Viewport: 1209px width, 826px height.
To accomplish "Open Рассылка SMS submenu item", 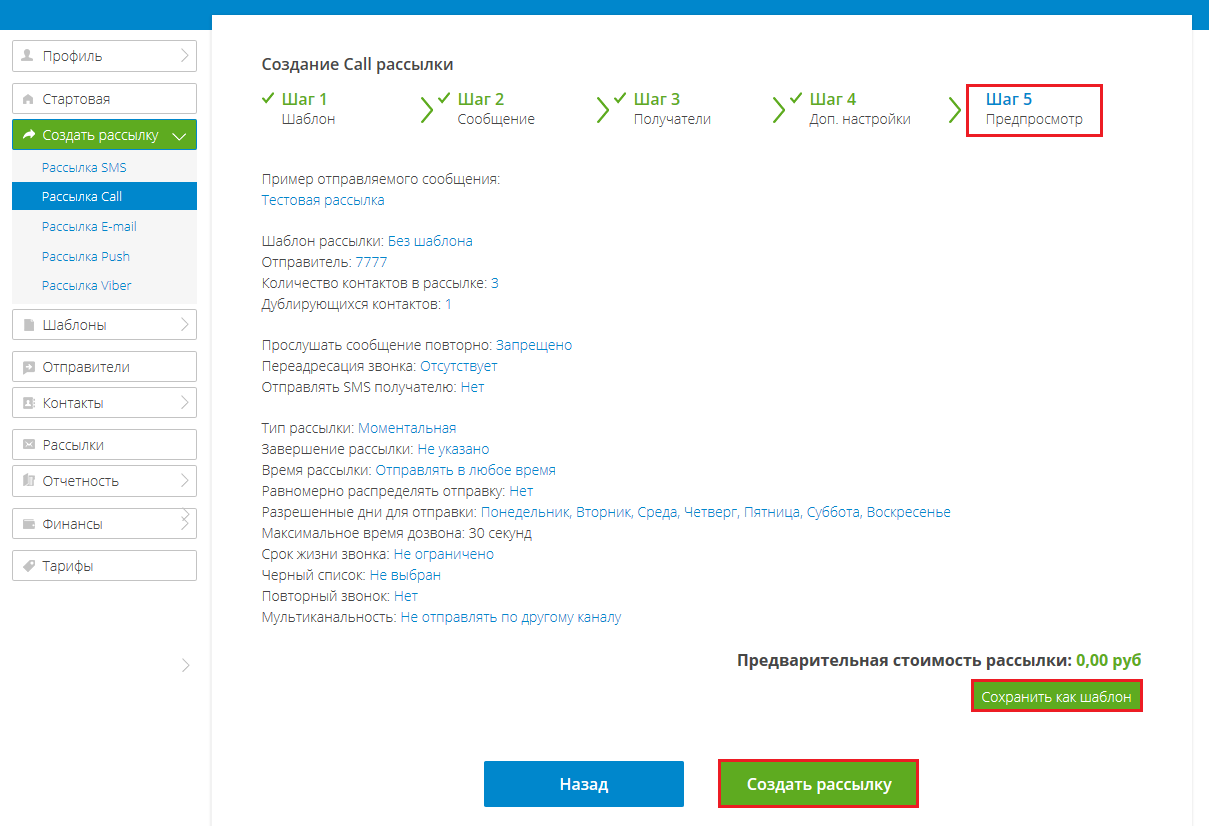I will [x=84, y=168].
